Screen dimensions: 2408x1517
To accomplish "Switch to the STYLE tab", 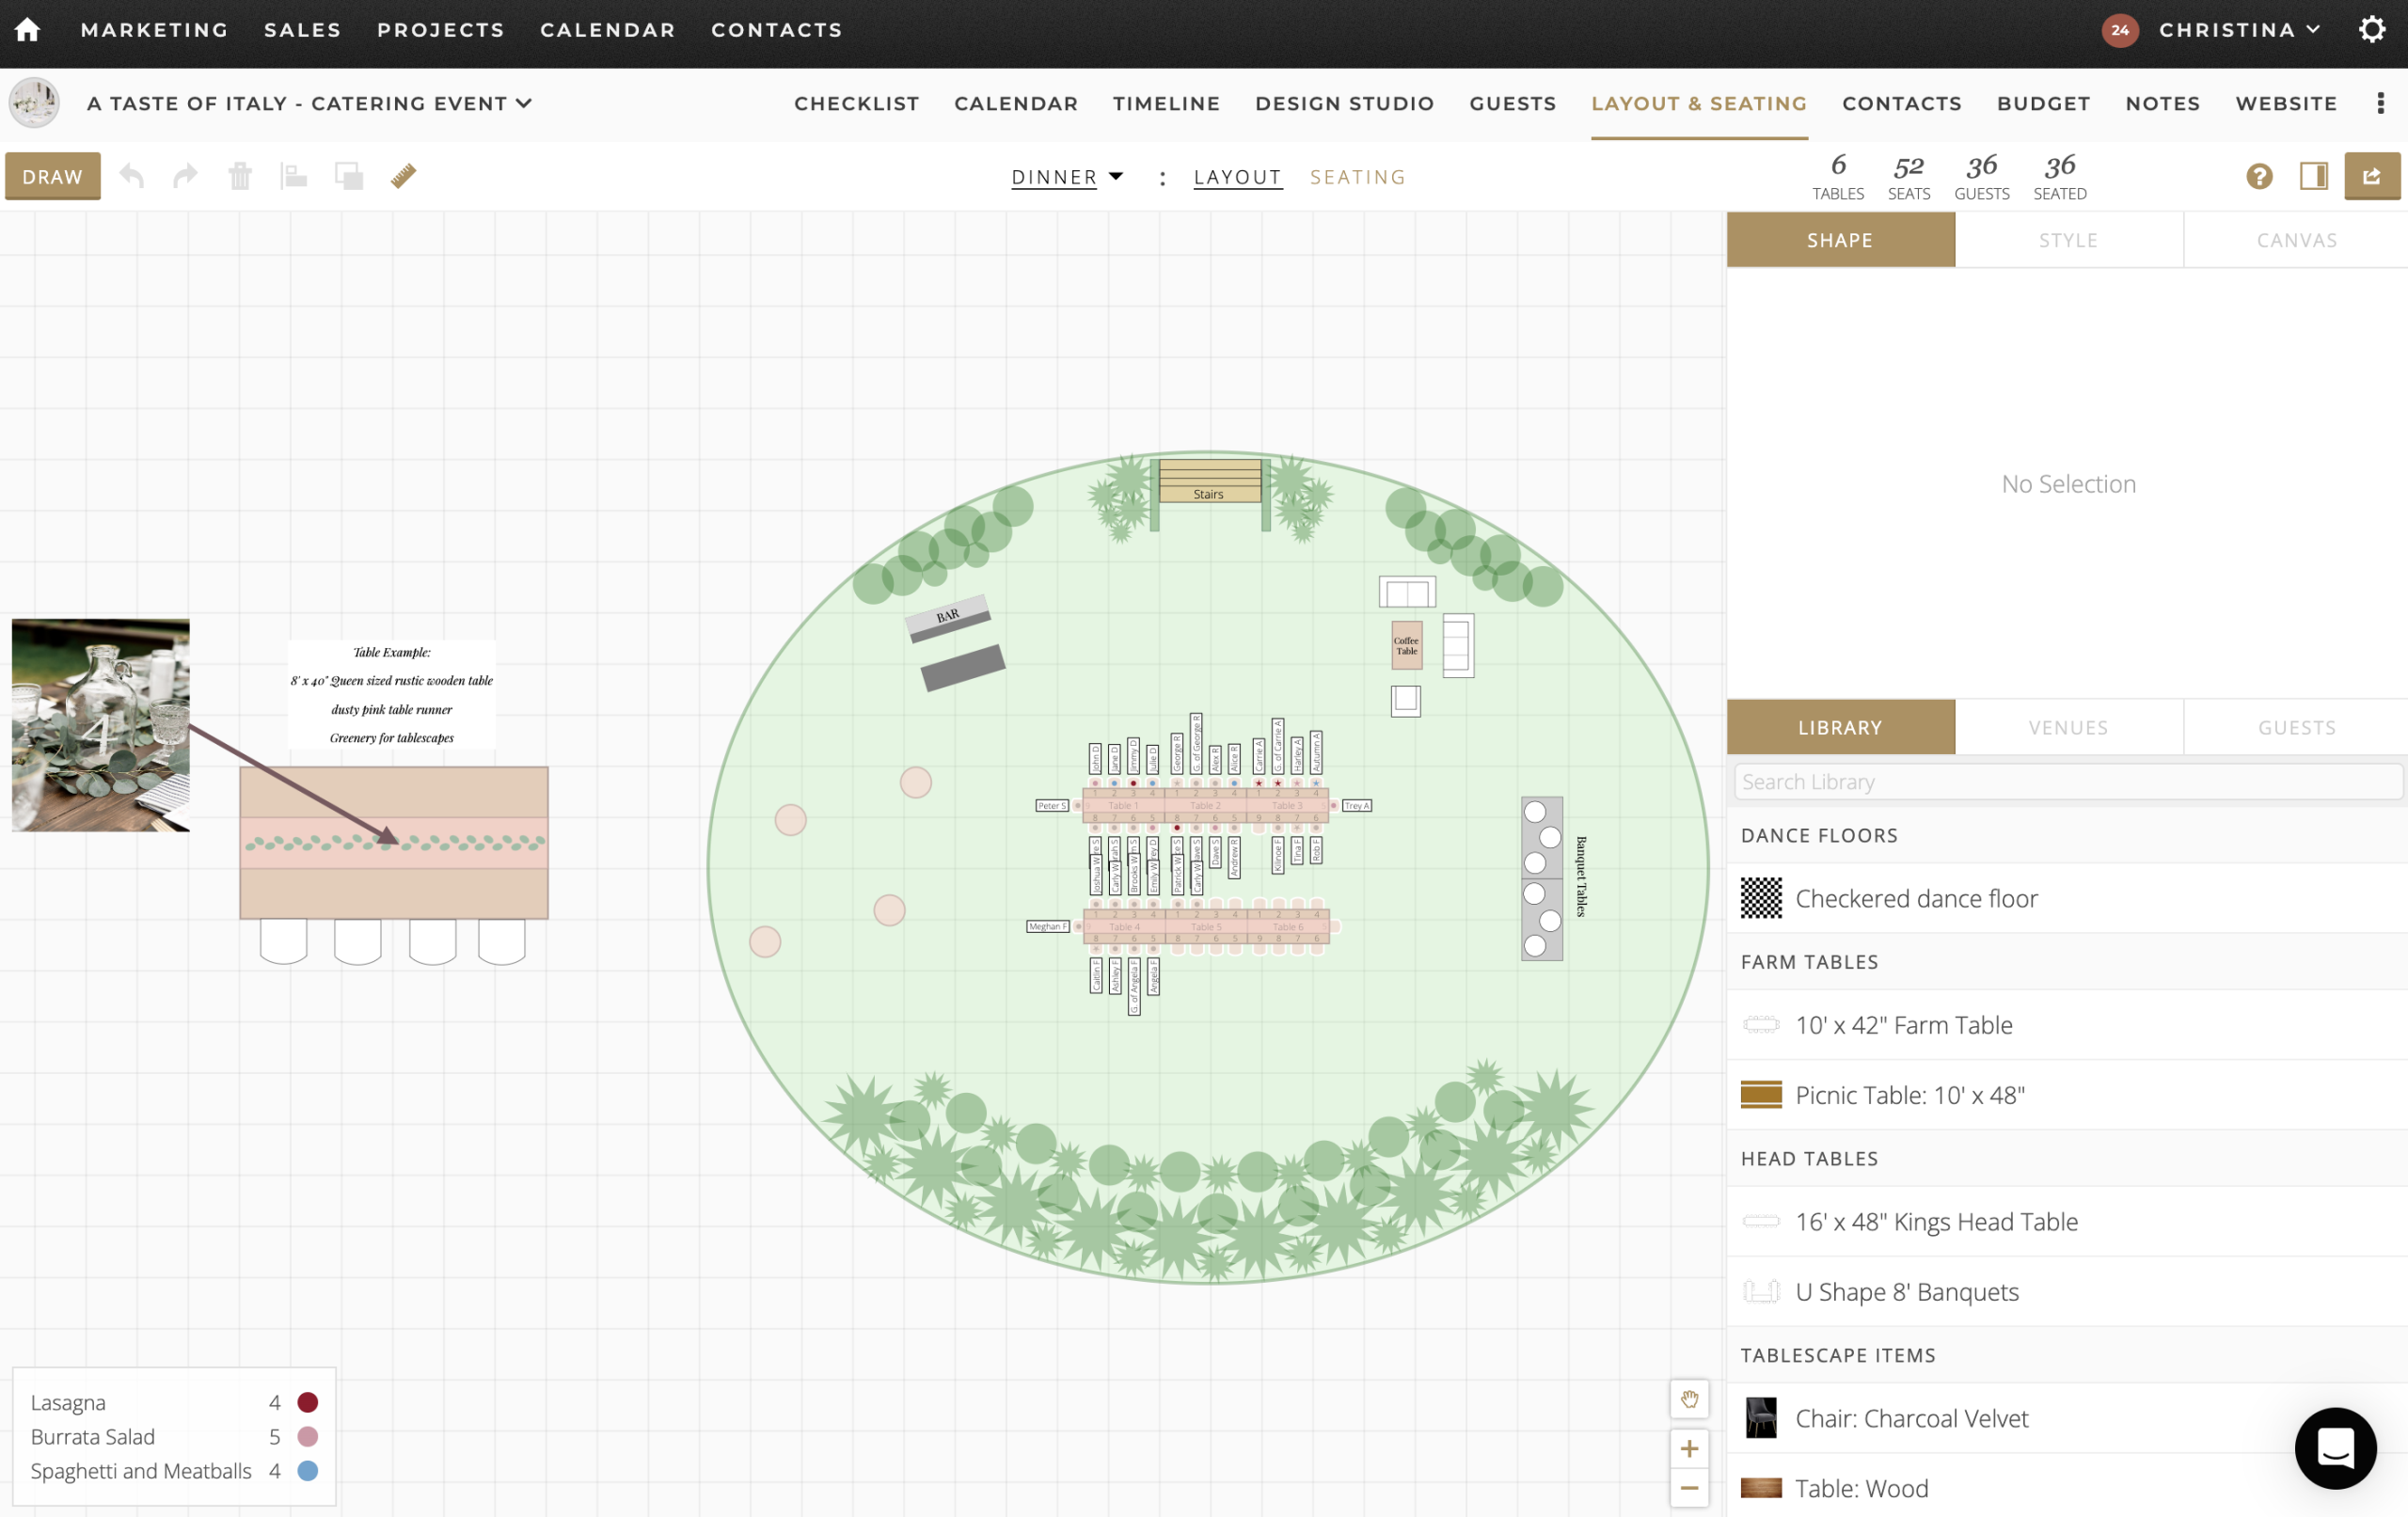I will (x=2069, y=239).
